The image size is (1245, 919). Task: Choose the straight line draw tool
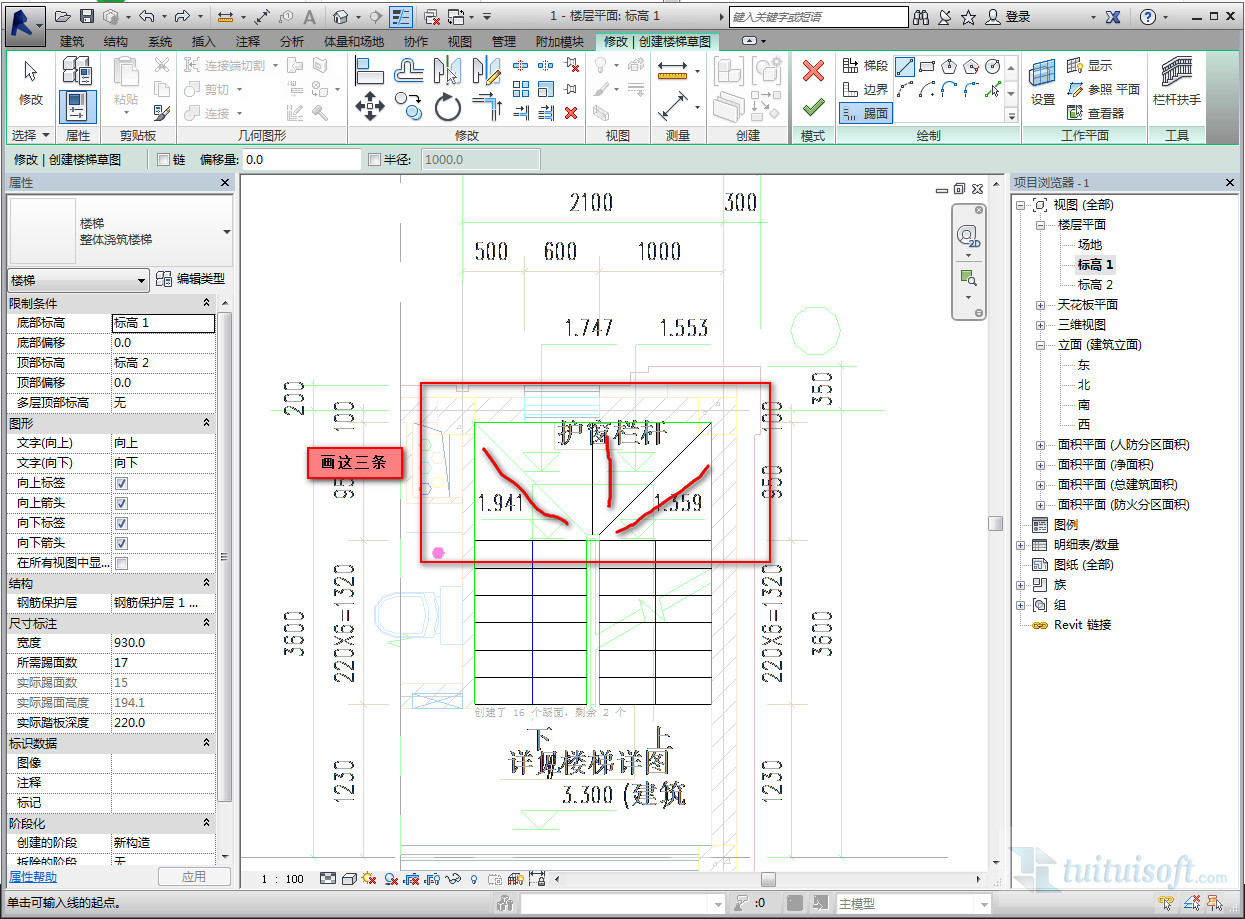(905, 67)
